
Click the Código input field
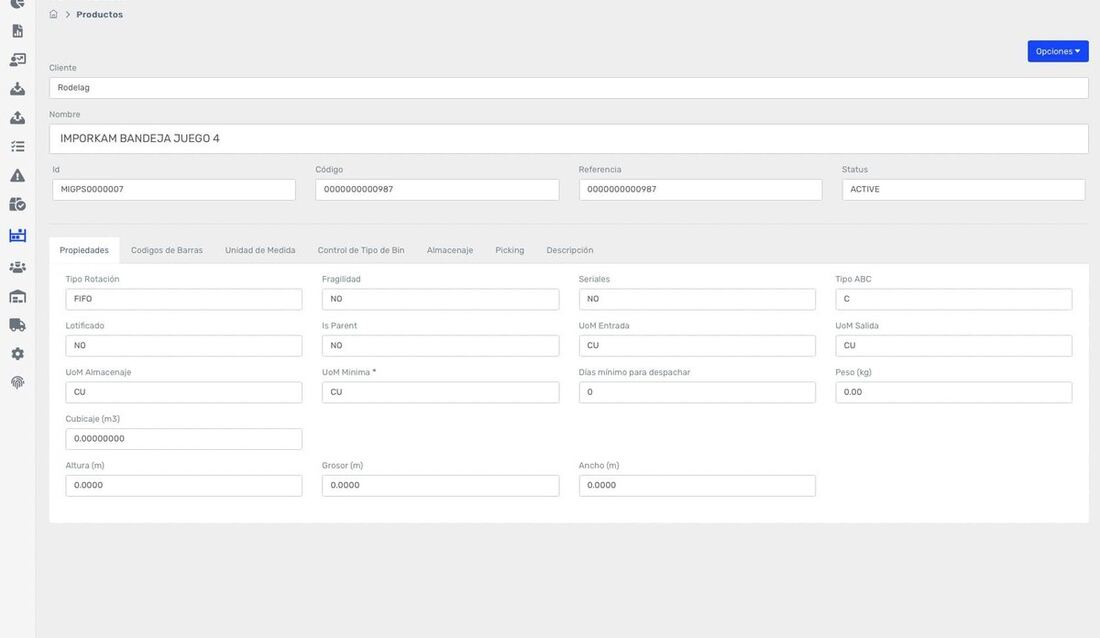[x=437, y=190]
